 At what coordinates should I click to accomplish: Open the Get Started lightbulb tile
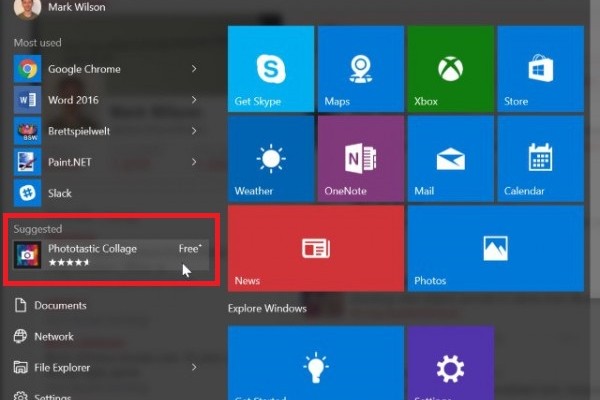point(316,363)
